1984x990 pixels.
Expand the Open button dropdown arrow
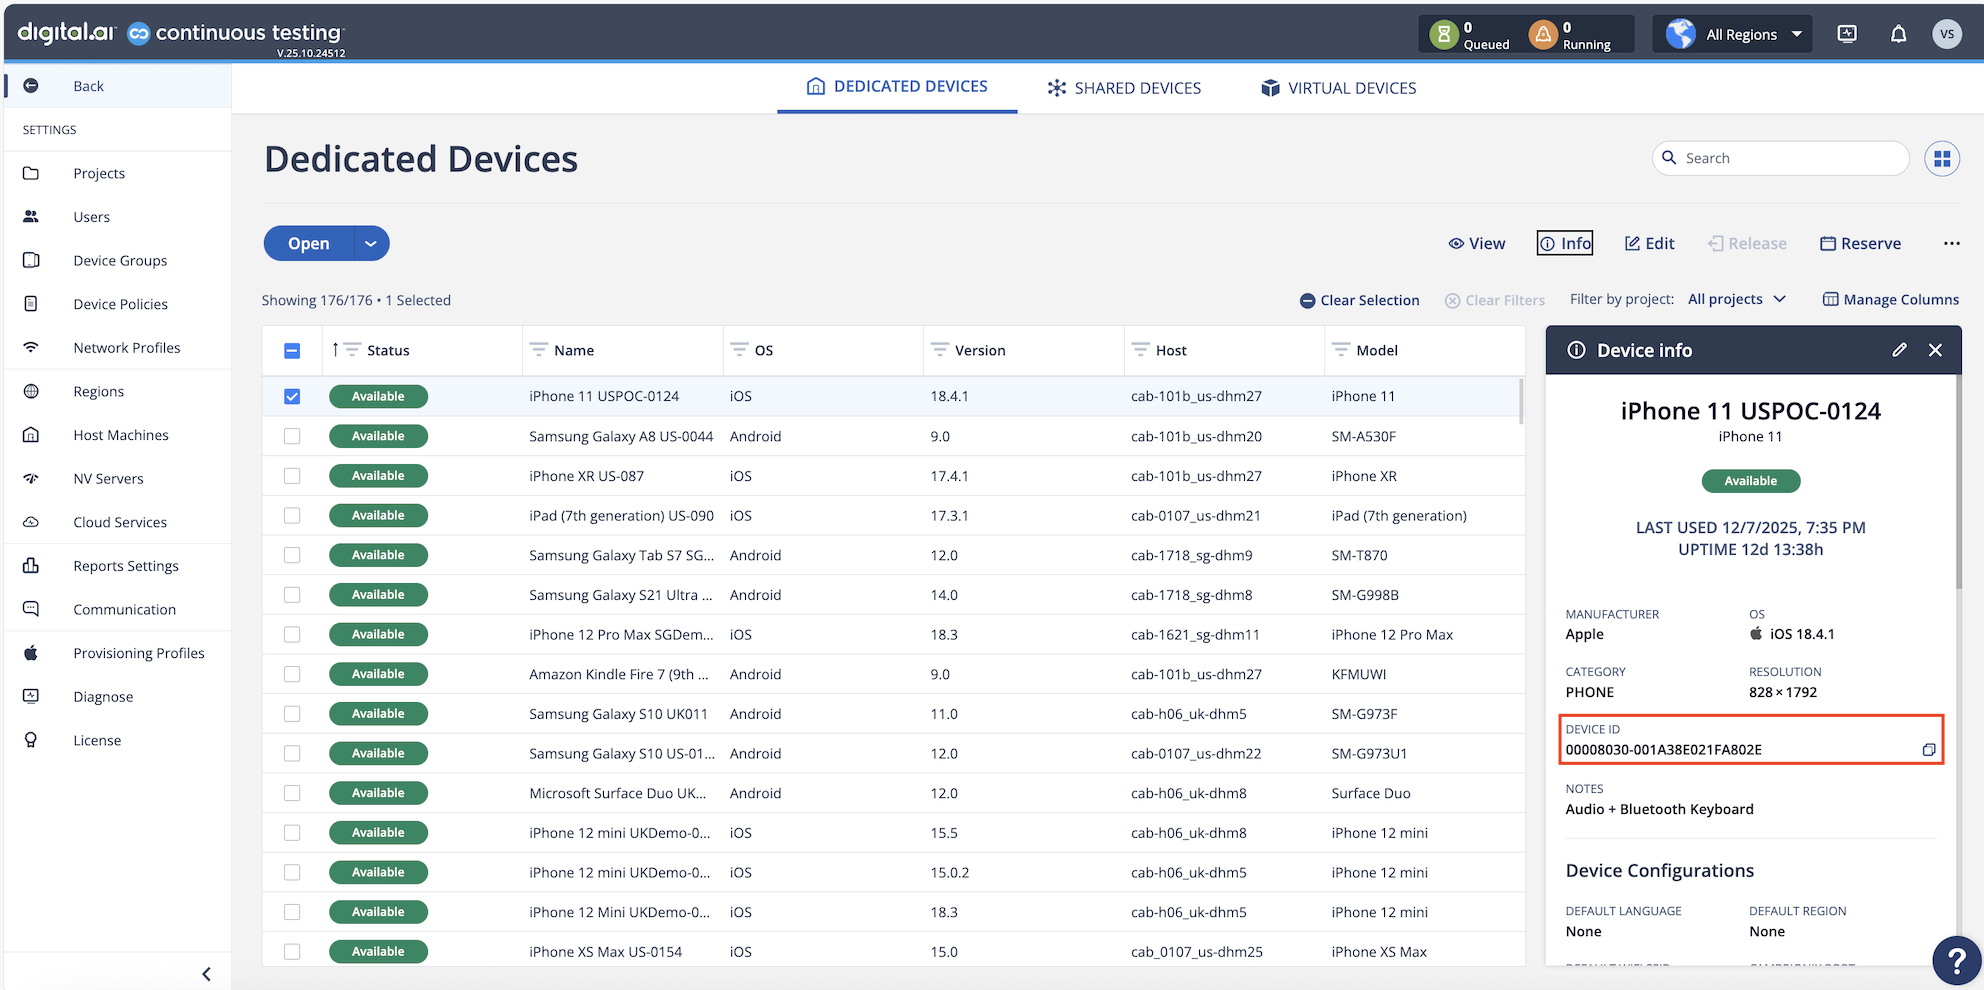[371, 244]
